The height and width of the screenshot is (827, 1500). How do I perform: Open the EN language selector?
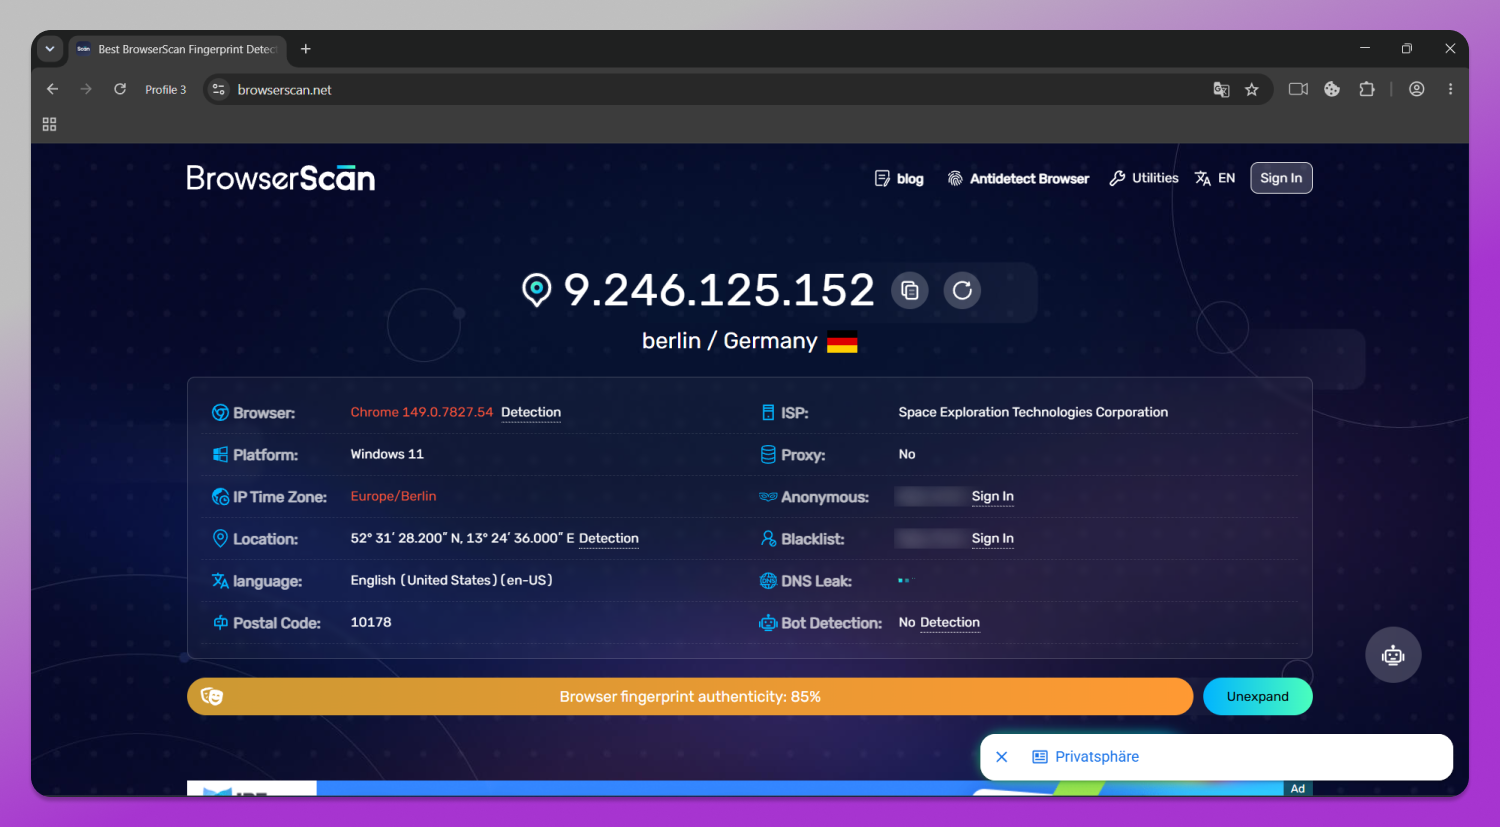(x=1215, y=178)
